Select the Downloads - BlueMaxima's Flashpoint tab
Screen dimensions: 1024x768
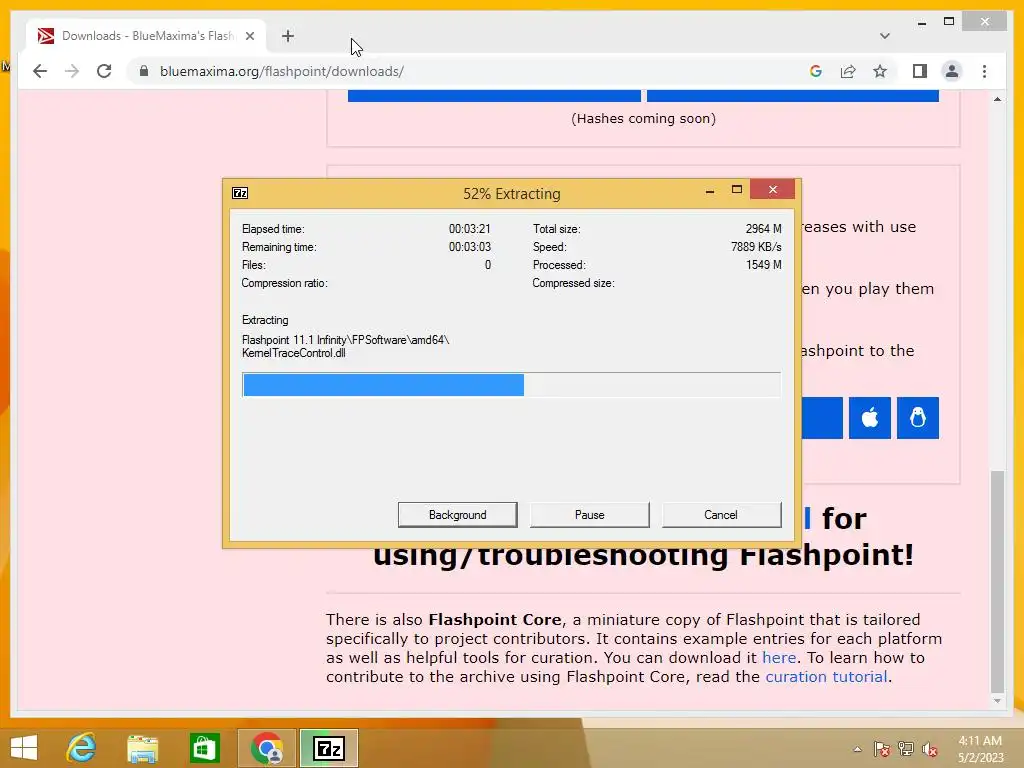click(147, 36)
